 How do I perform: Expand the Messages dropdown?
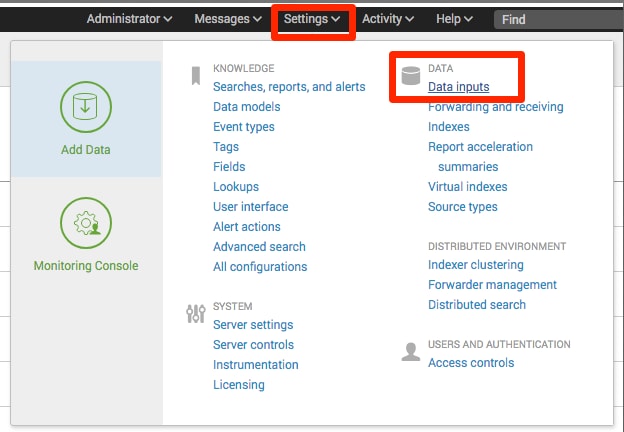point(228,19)
